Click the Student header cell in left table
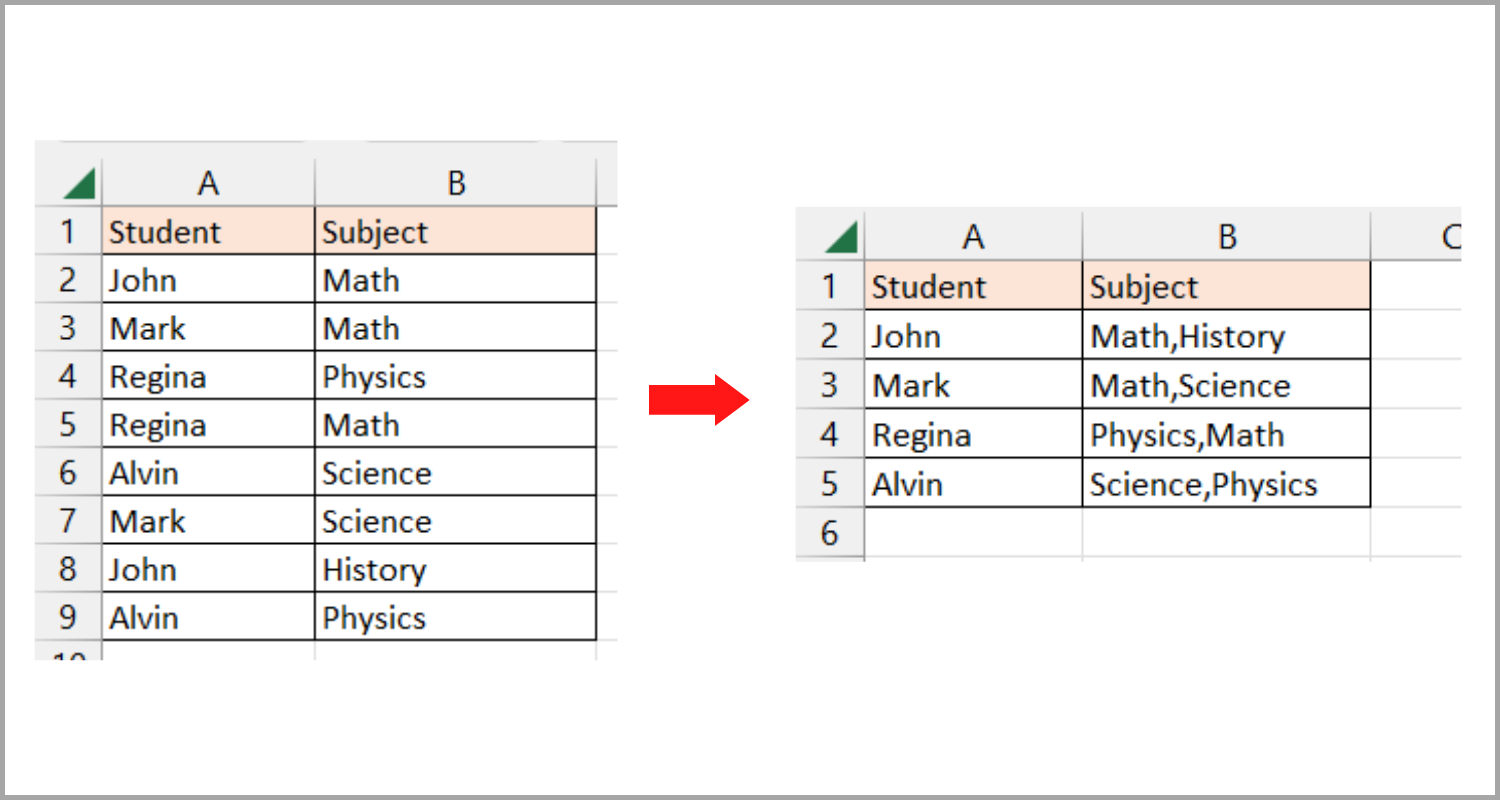This screenshot has width=1500, height=800. (x=208, y=232)
